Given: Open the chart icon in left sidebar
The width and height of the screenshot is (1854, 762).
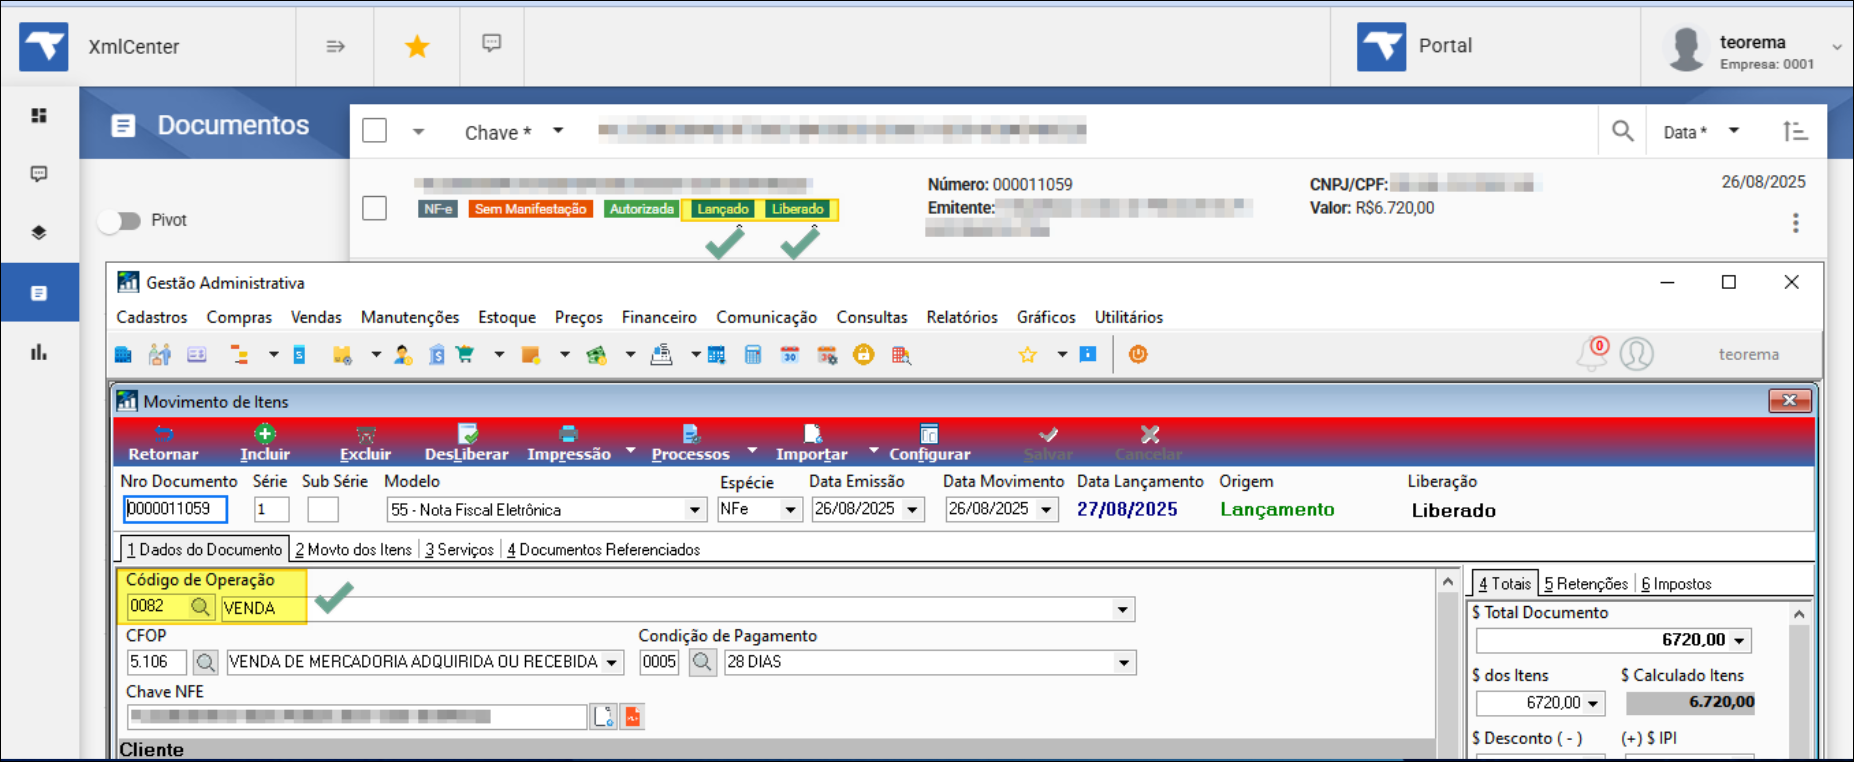Looking at the screenshot, I should pos(39,352).
